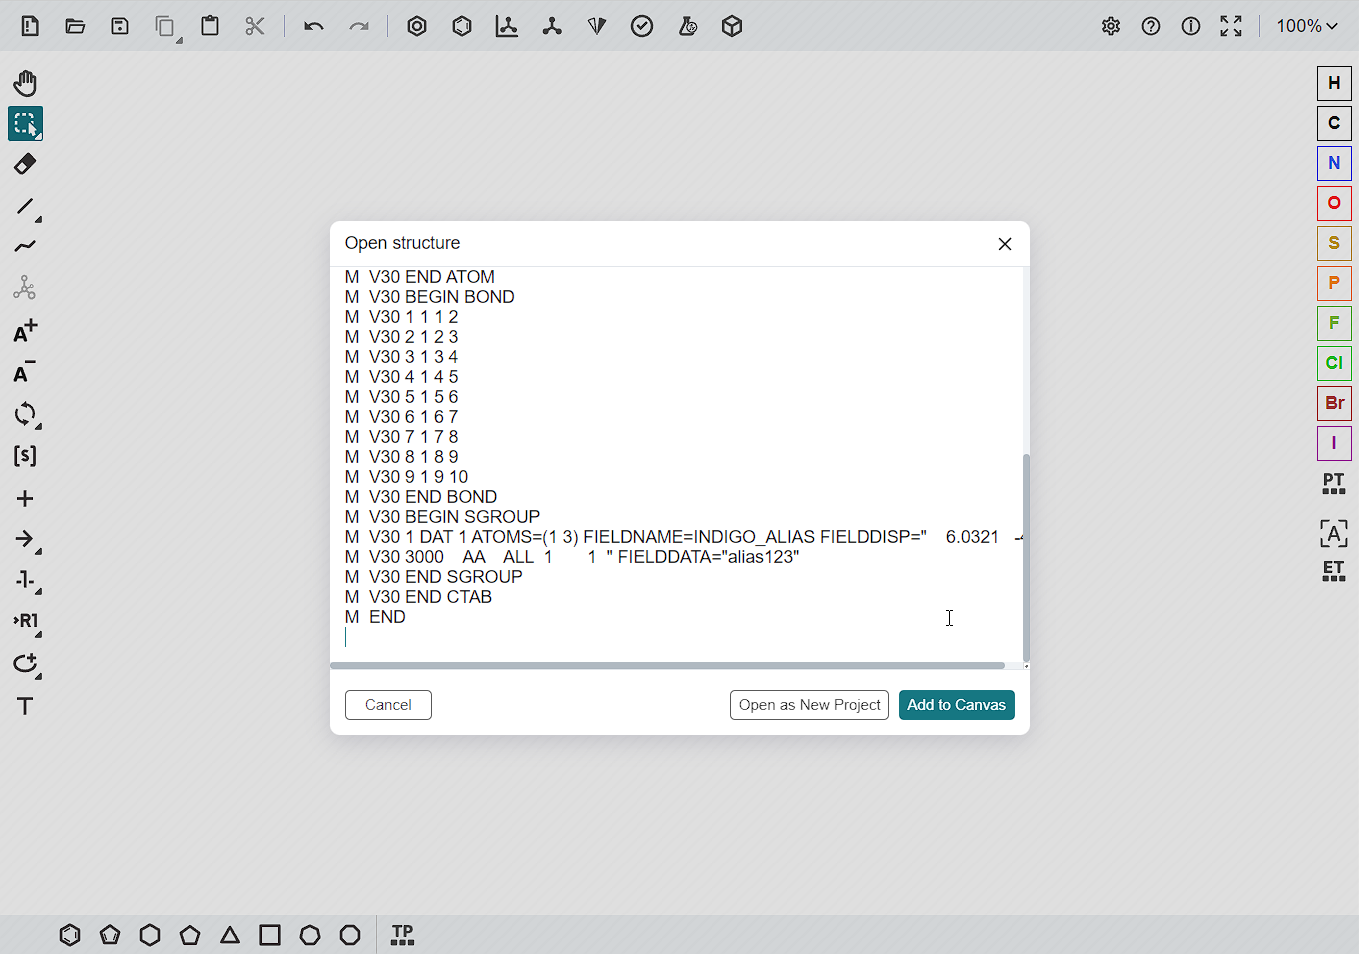Click the horizontal scrollbar of the text area
The width and height of the screenshot is (1359, 954).
coord(668,665)
